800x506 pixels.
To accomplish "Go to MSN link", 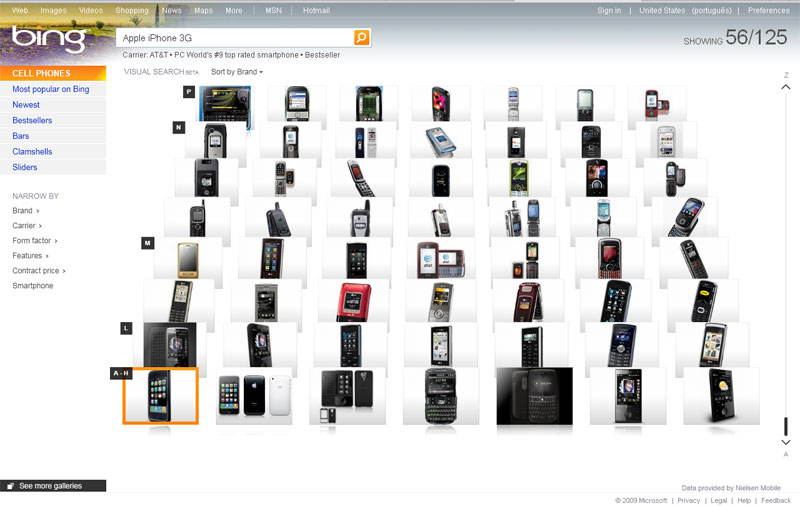I will pyautogui.click(x=273, y=10).
